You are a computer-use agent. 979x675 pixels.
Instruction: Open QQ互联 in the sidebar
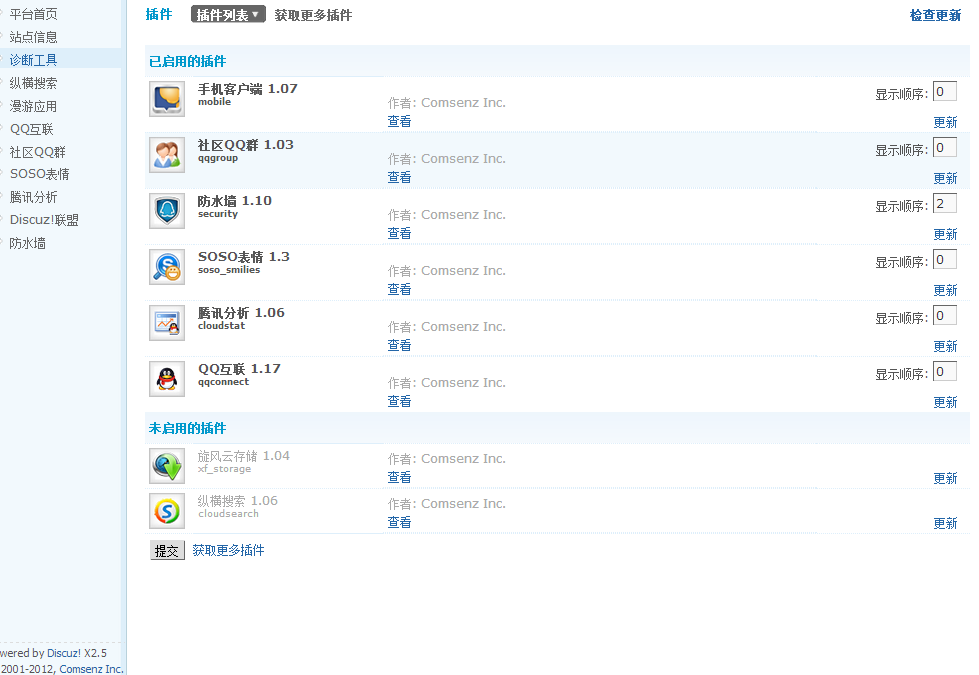(32, 129)
